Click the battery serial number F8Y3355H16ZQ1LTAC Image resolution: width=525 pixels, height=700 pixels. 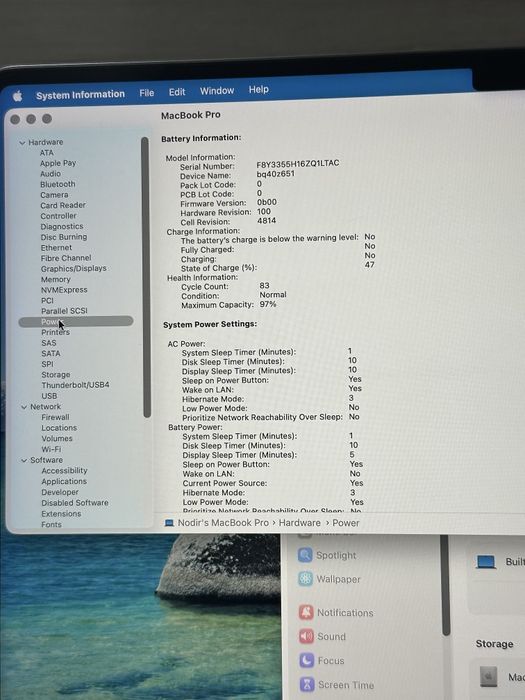[x=298, y=163]
